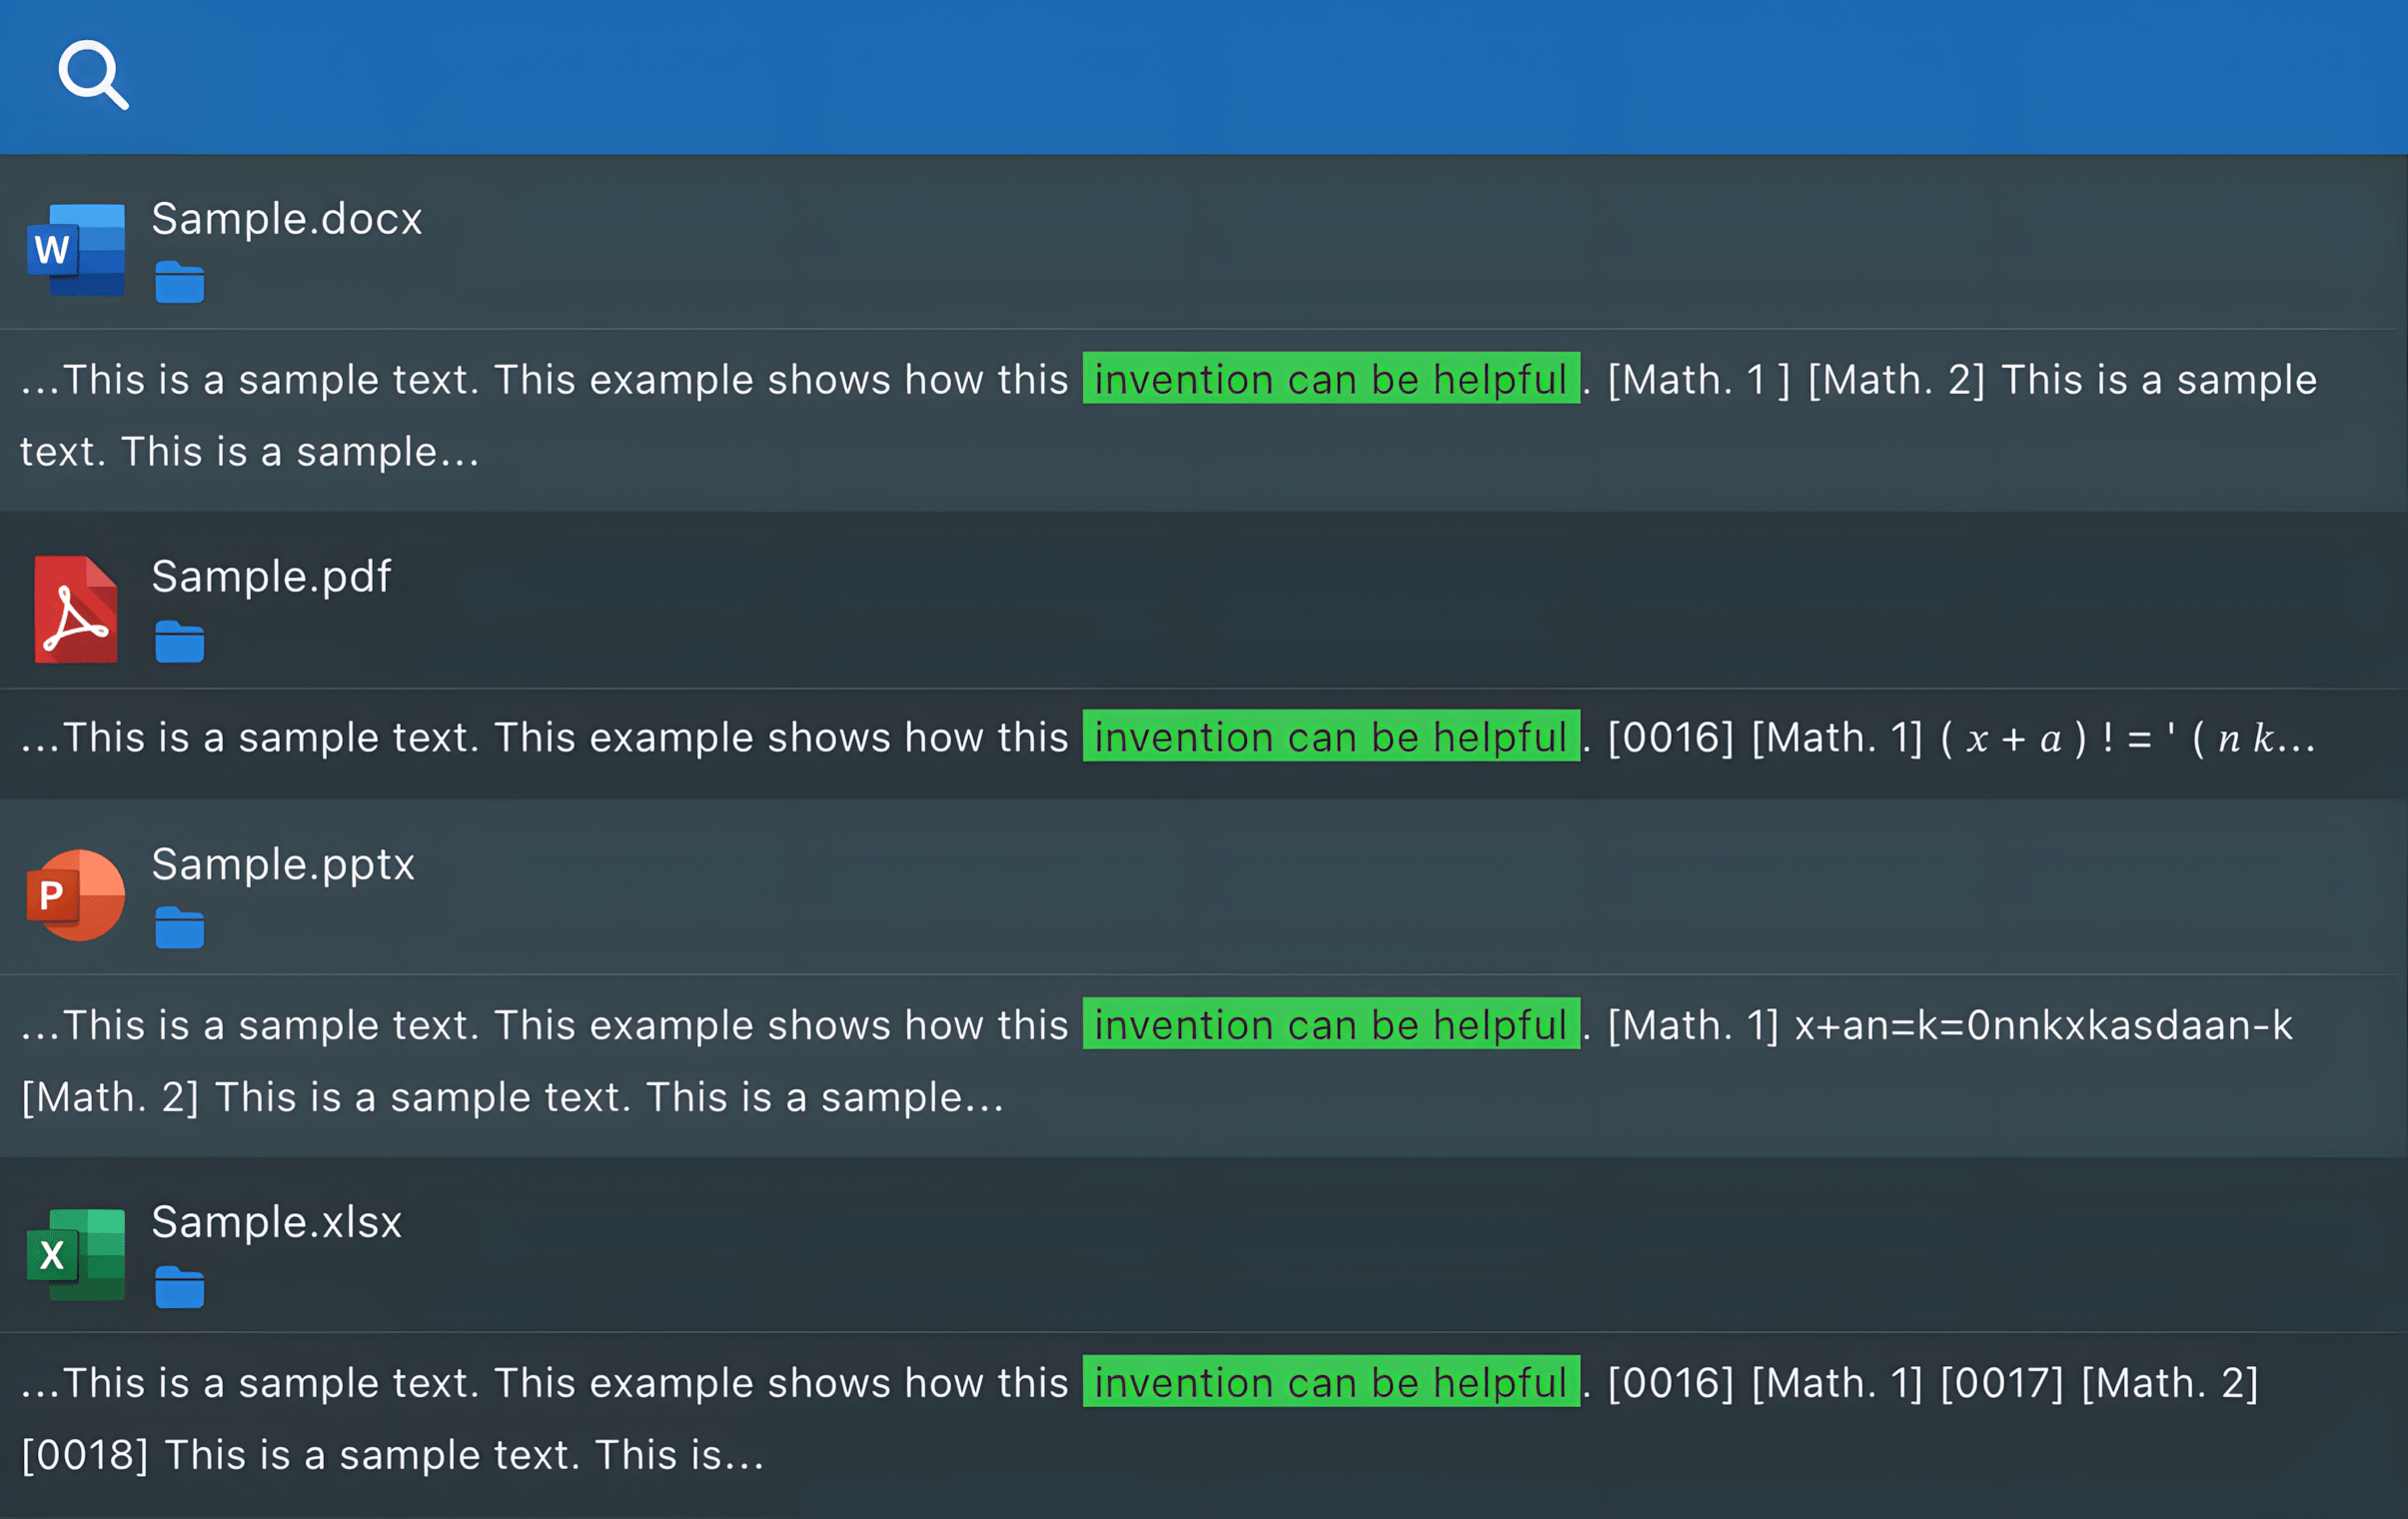Open the folder icon under Sample.pdf
This screenshot has height=1519, width=2408.
[x=179, y=642]
